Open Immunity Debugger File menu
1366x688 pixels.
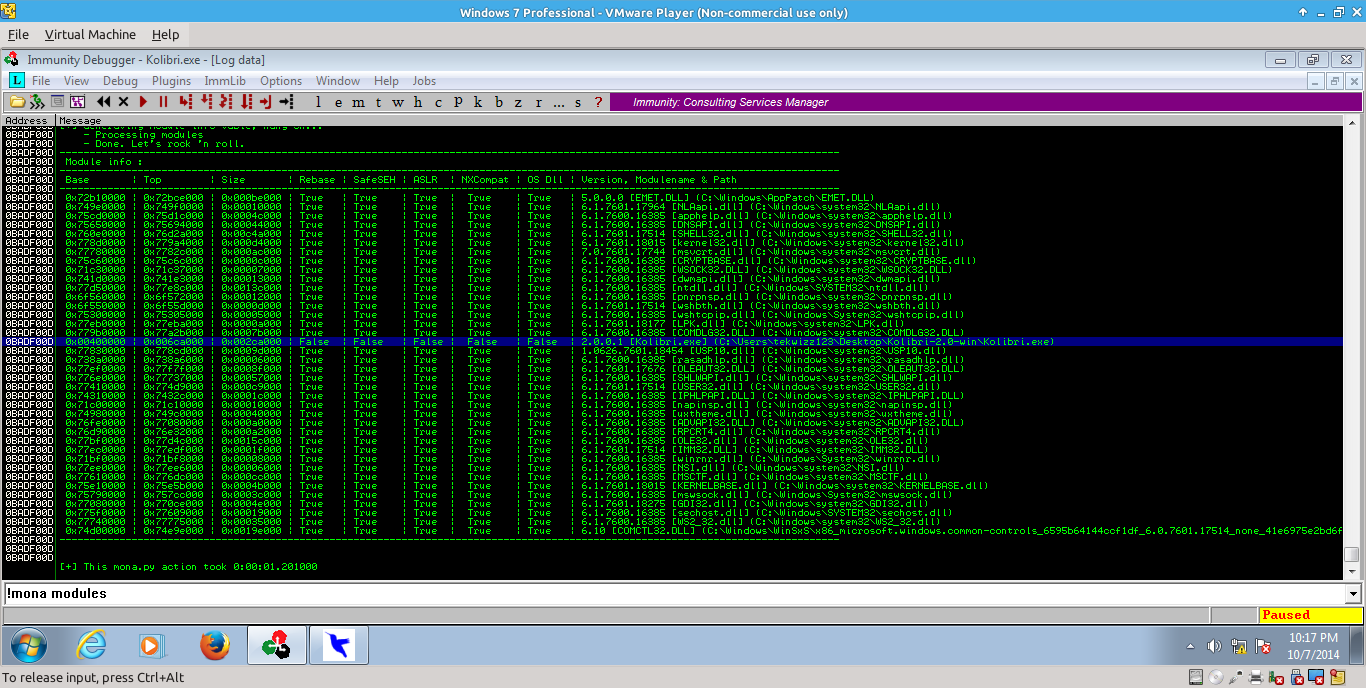[41, 81]
